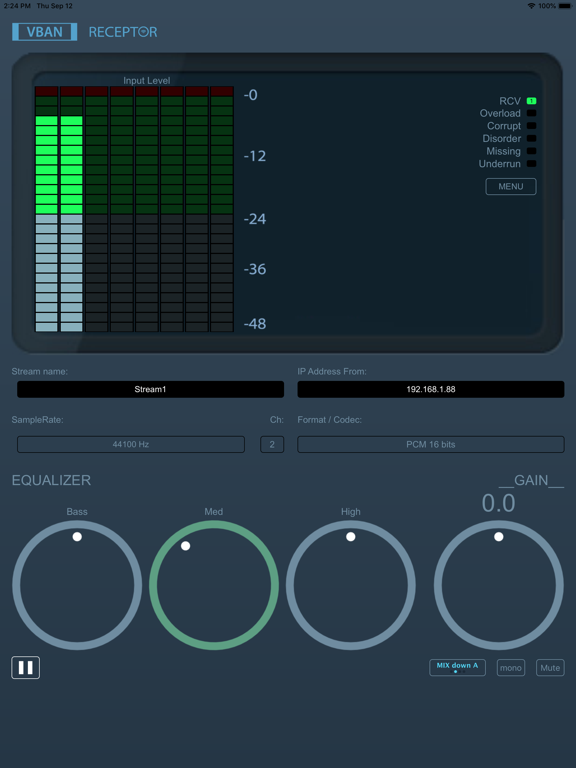The width and height of the screenshot is (576, 768).
Task: Pause the stream with the pause button
Action: click(x=25, y=668)
